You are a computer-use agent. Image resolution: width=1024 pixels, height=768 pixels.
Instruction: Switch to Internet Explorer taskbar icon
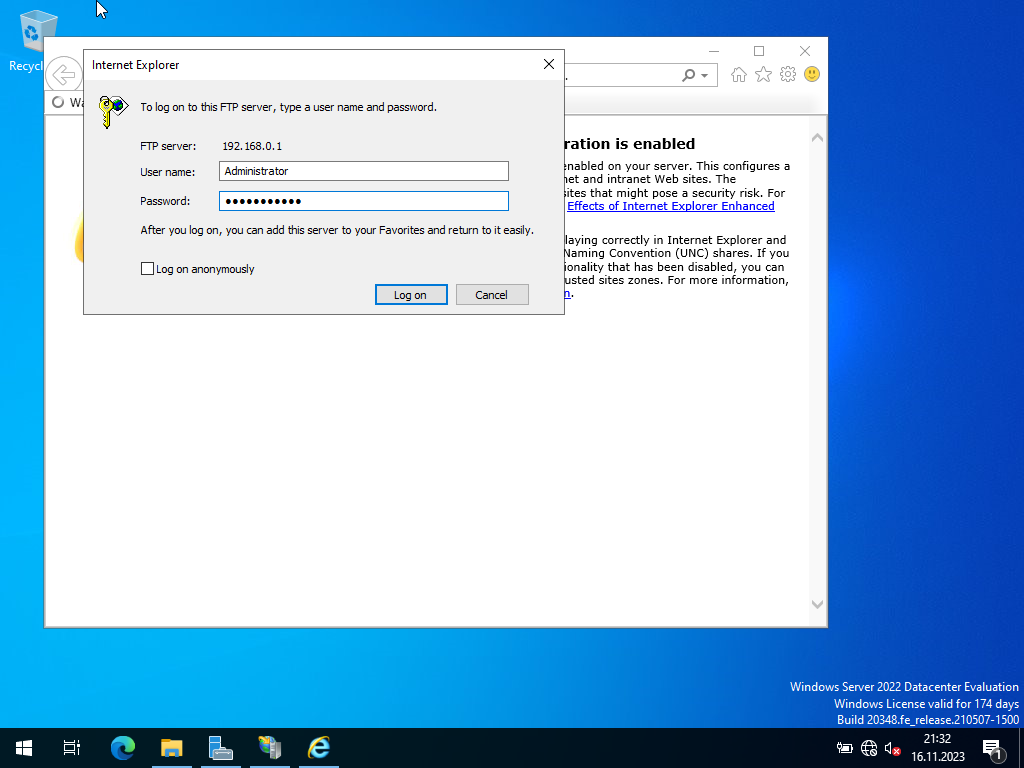pyautogui.click(x=319, y=748)
